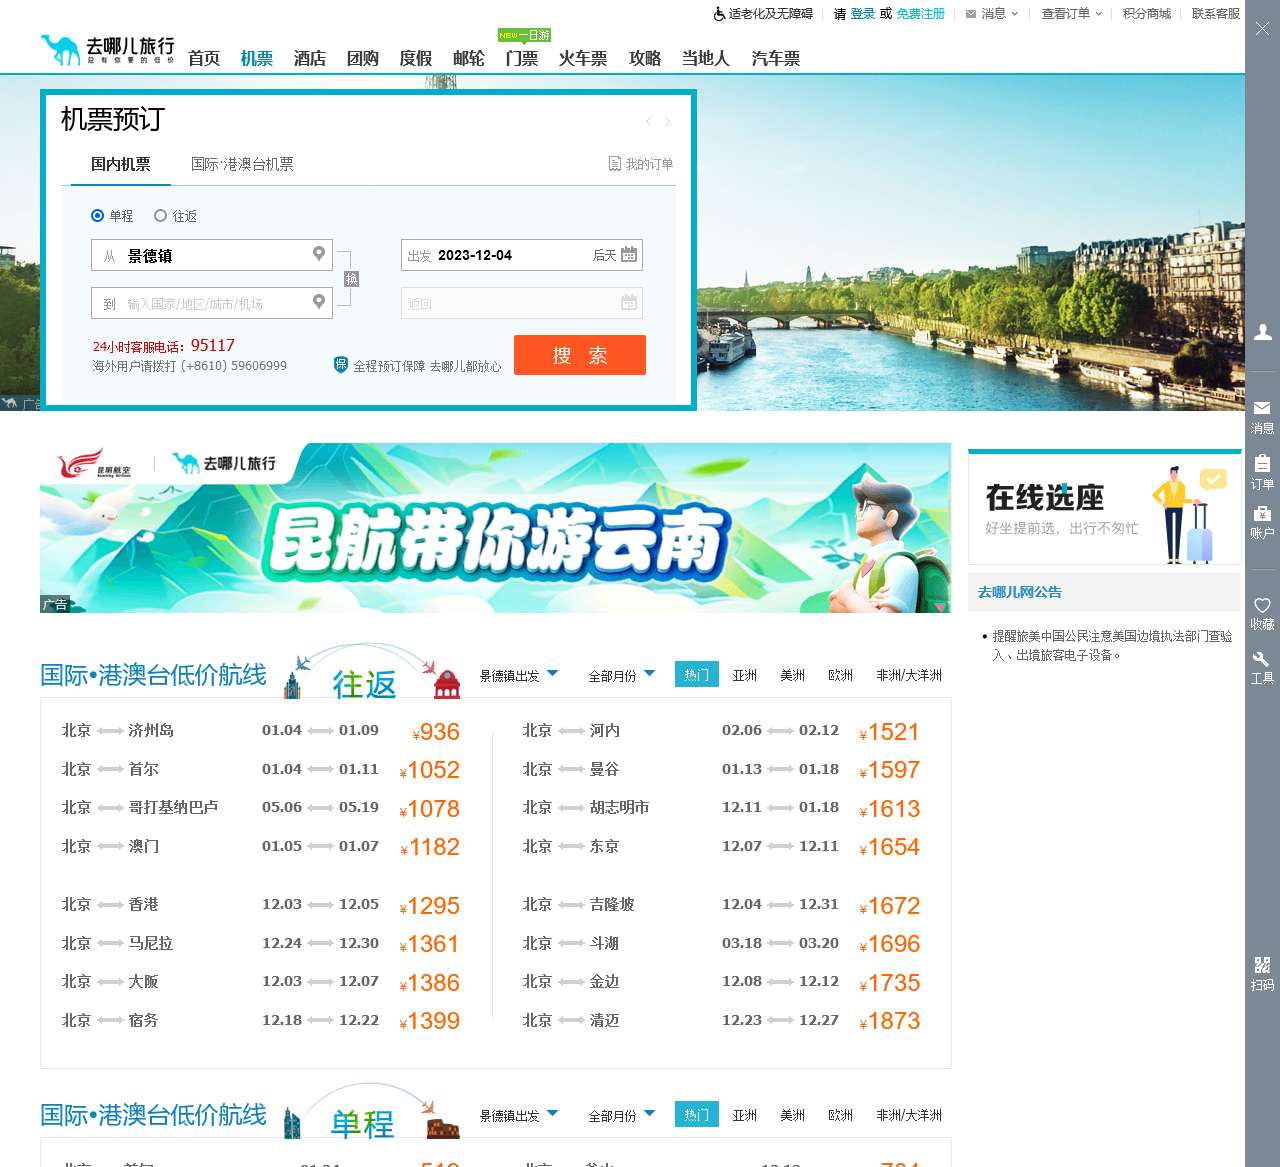Viewport: 1280px width, 1167px height.
Task: Click the swap cities (换) icon
Action: point(351,279)
